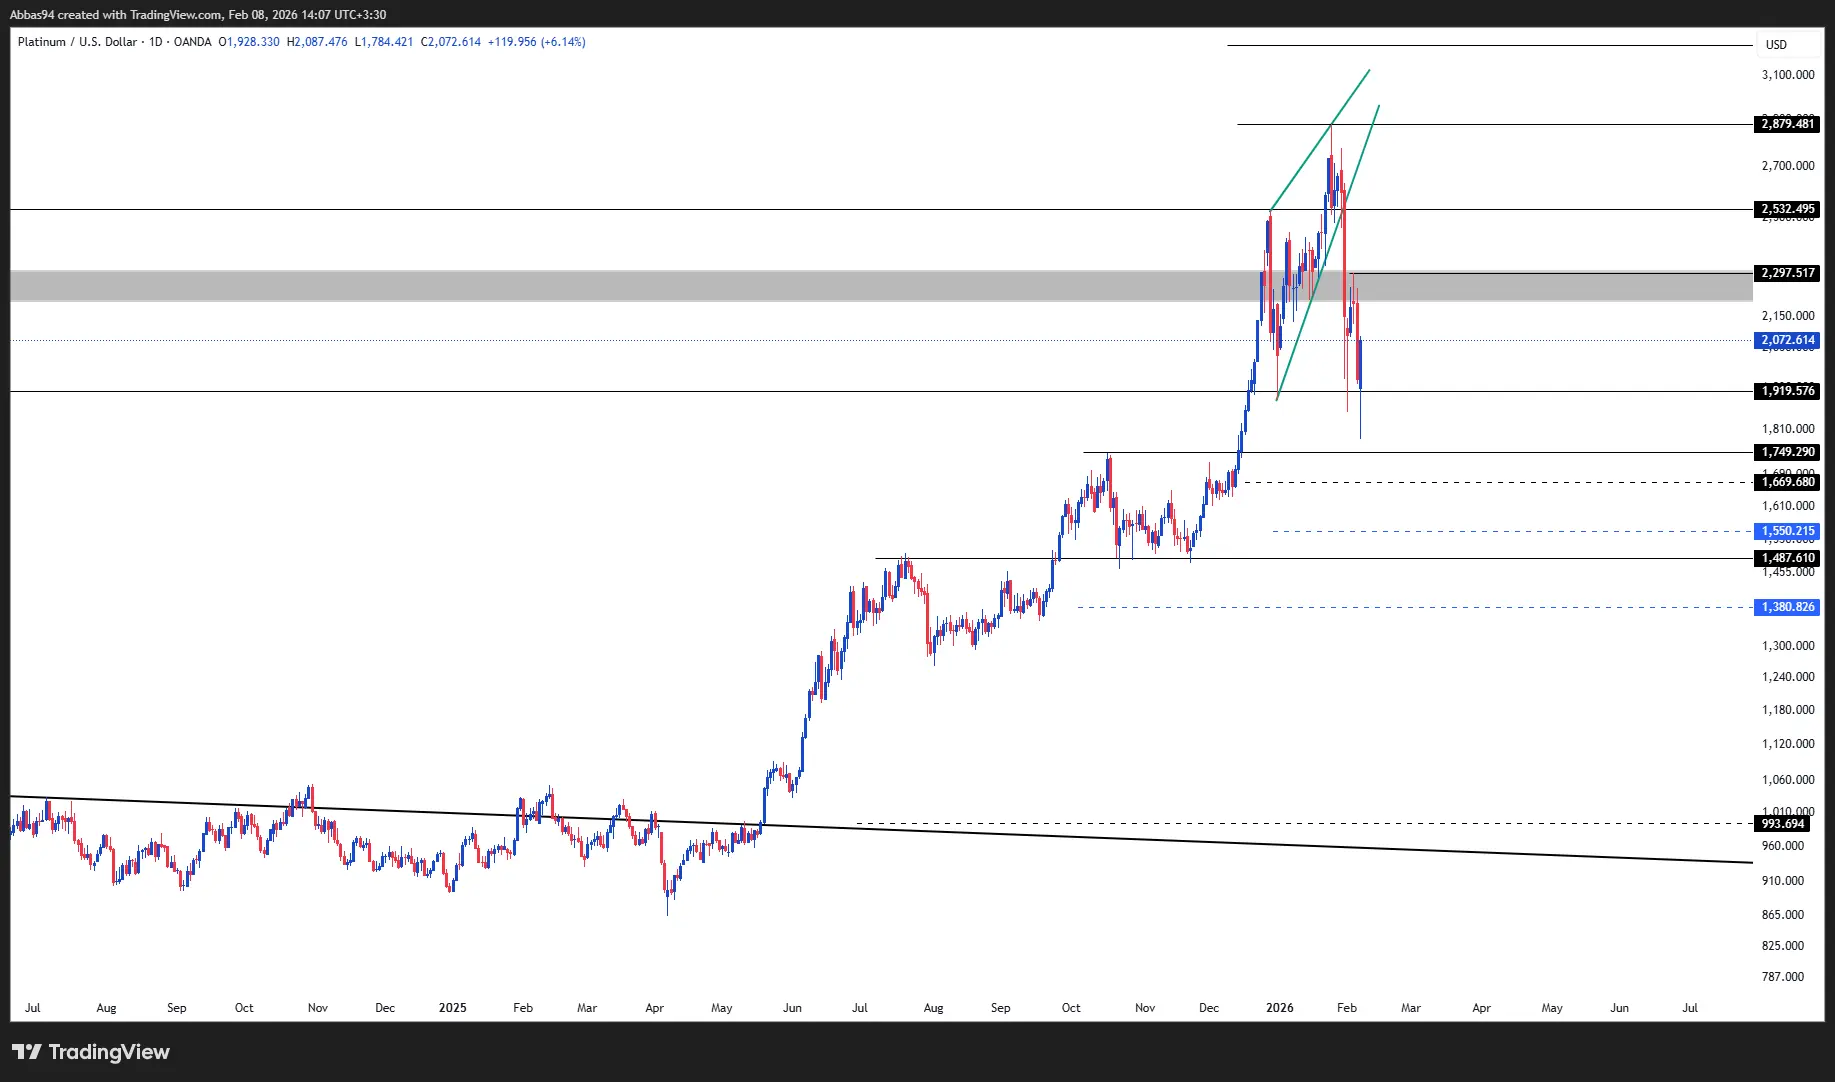Click the TradingView logo icon
1835x1082 pixels.
pyautogui.click(x=27, y=1052)
